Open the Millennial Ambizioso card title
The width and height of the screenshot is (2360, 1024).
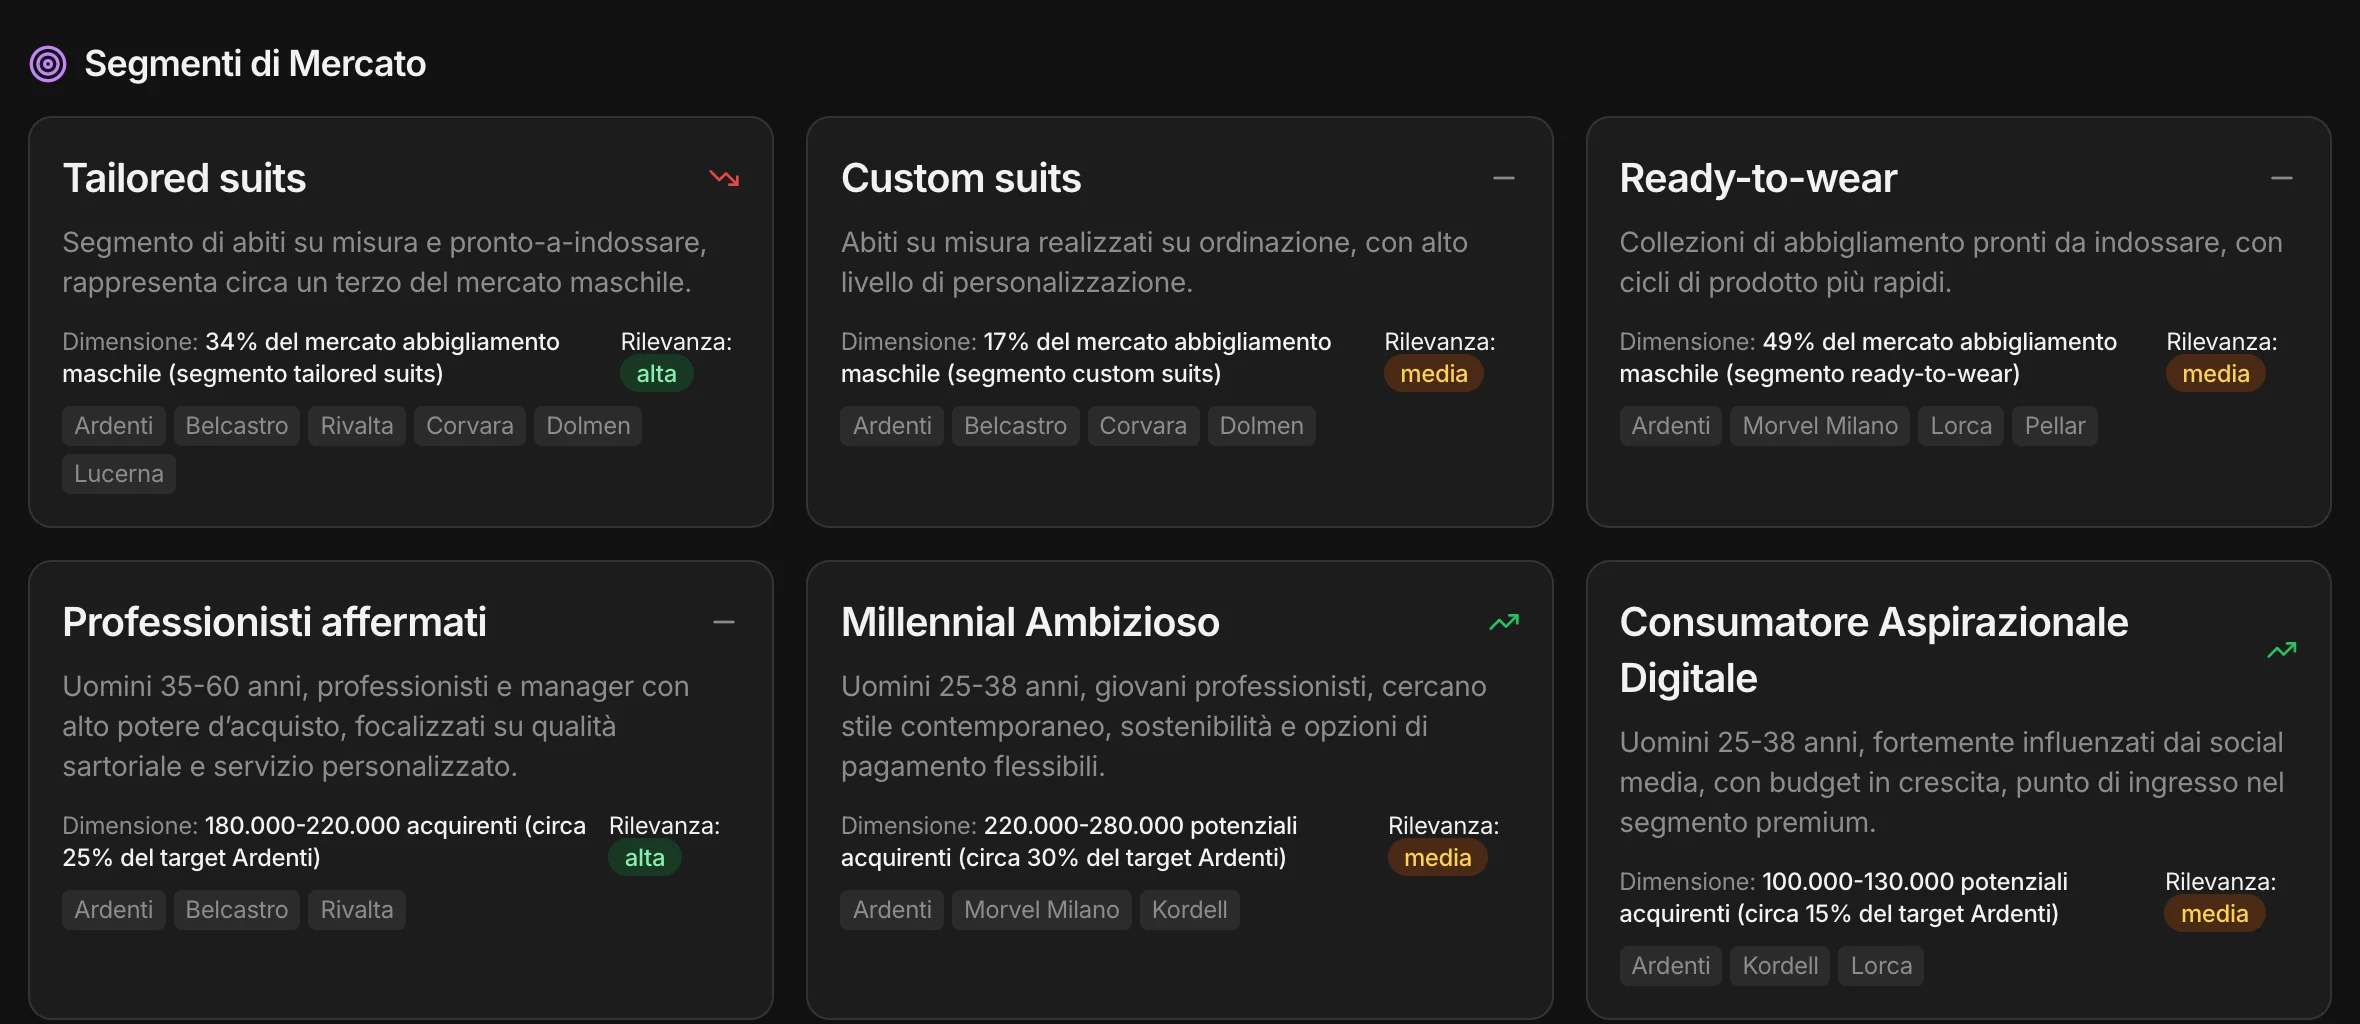click(x=1030, y=622)
